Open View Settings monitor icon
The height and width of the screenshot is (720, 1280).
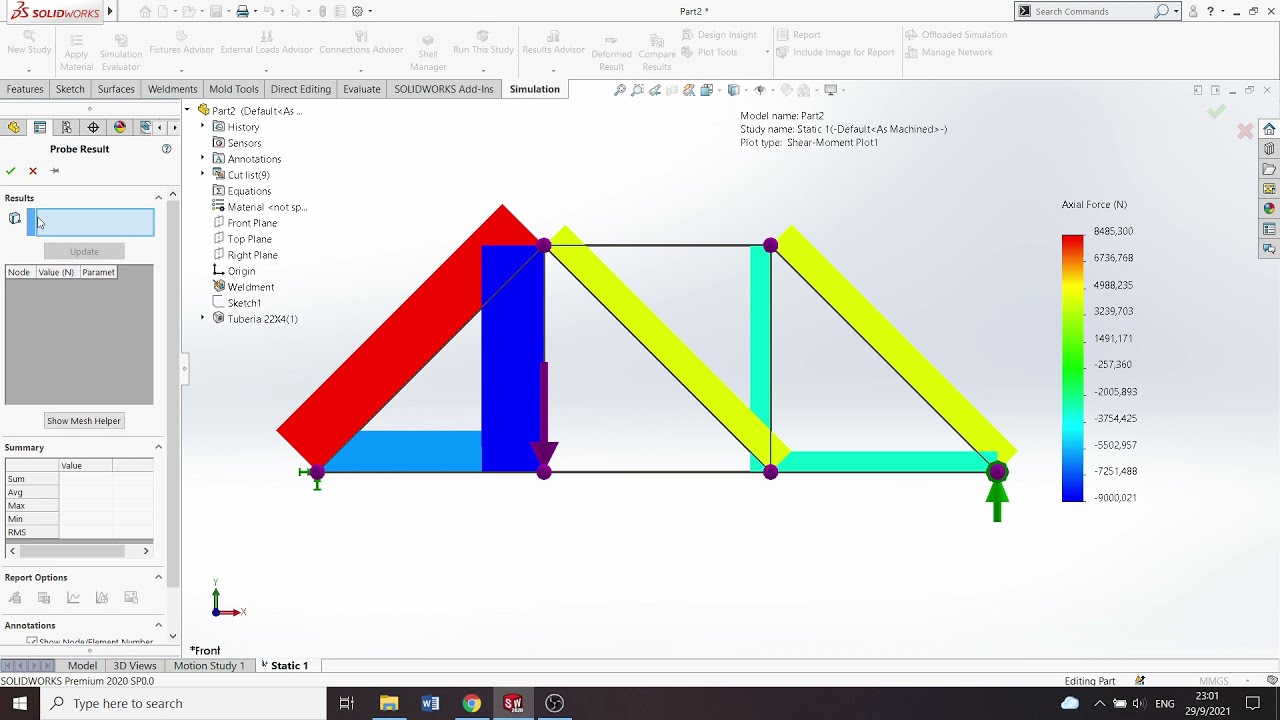point(831,90)
